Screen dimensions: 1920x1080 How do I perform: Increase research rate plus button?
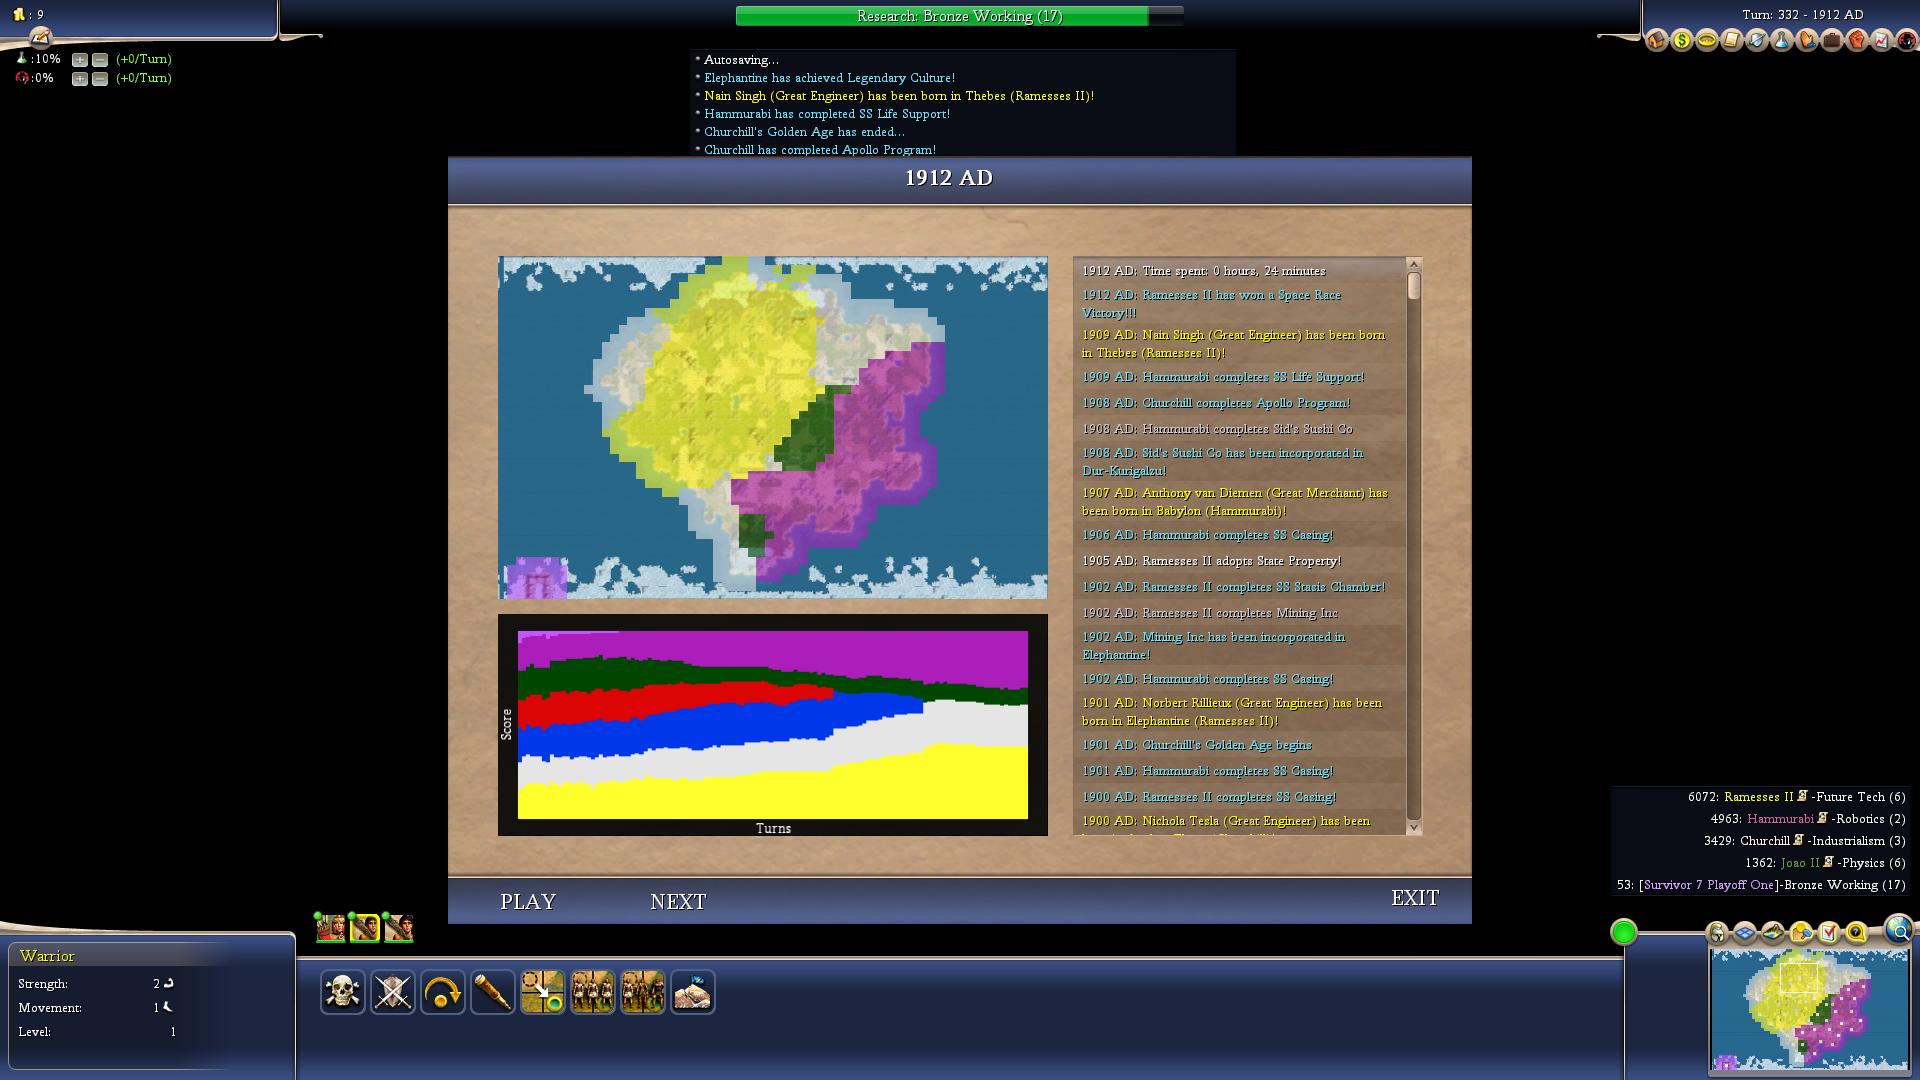tap(80, 60)
